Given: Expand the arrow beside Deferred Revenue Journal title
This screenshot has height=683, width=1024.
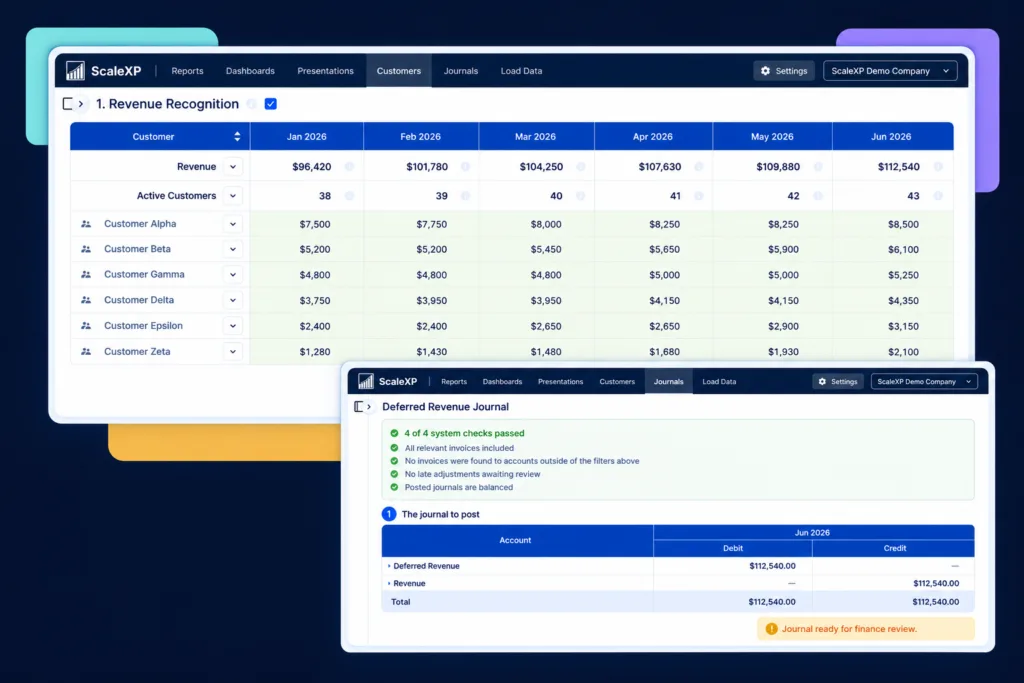Looking at the screenshot, I should [369, 407].
